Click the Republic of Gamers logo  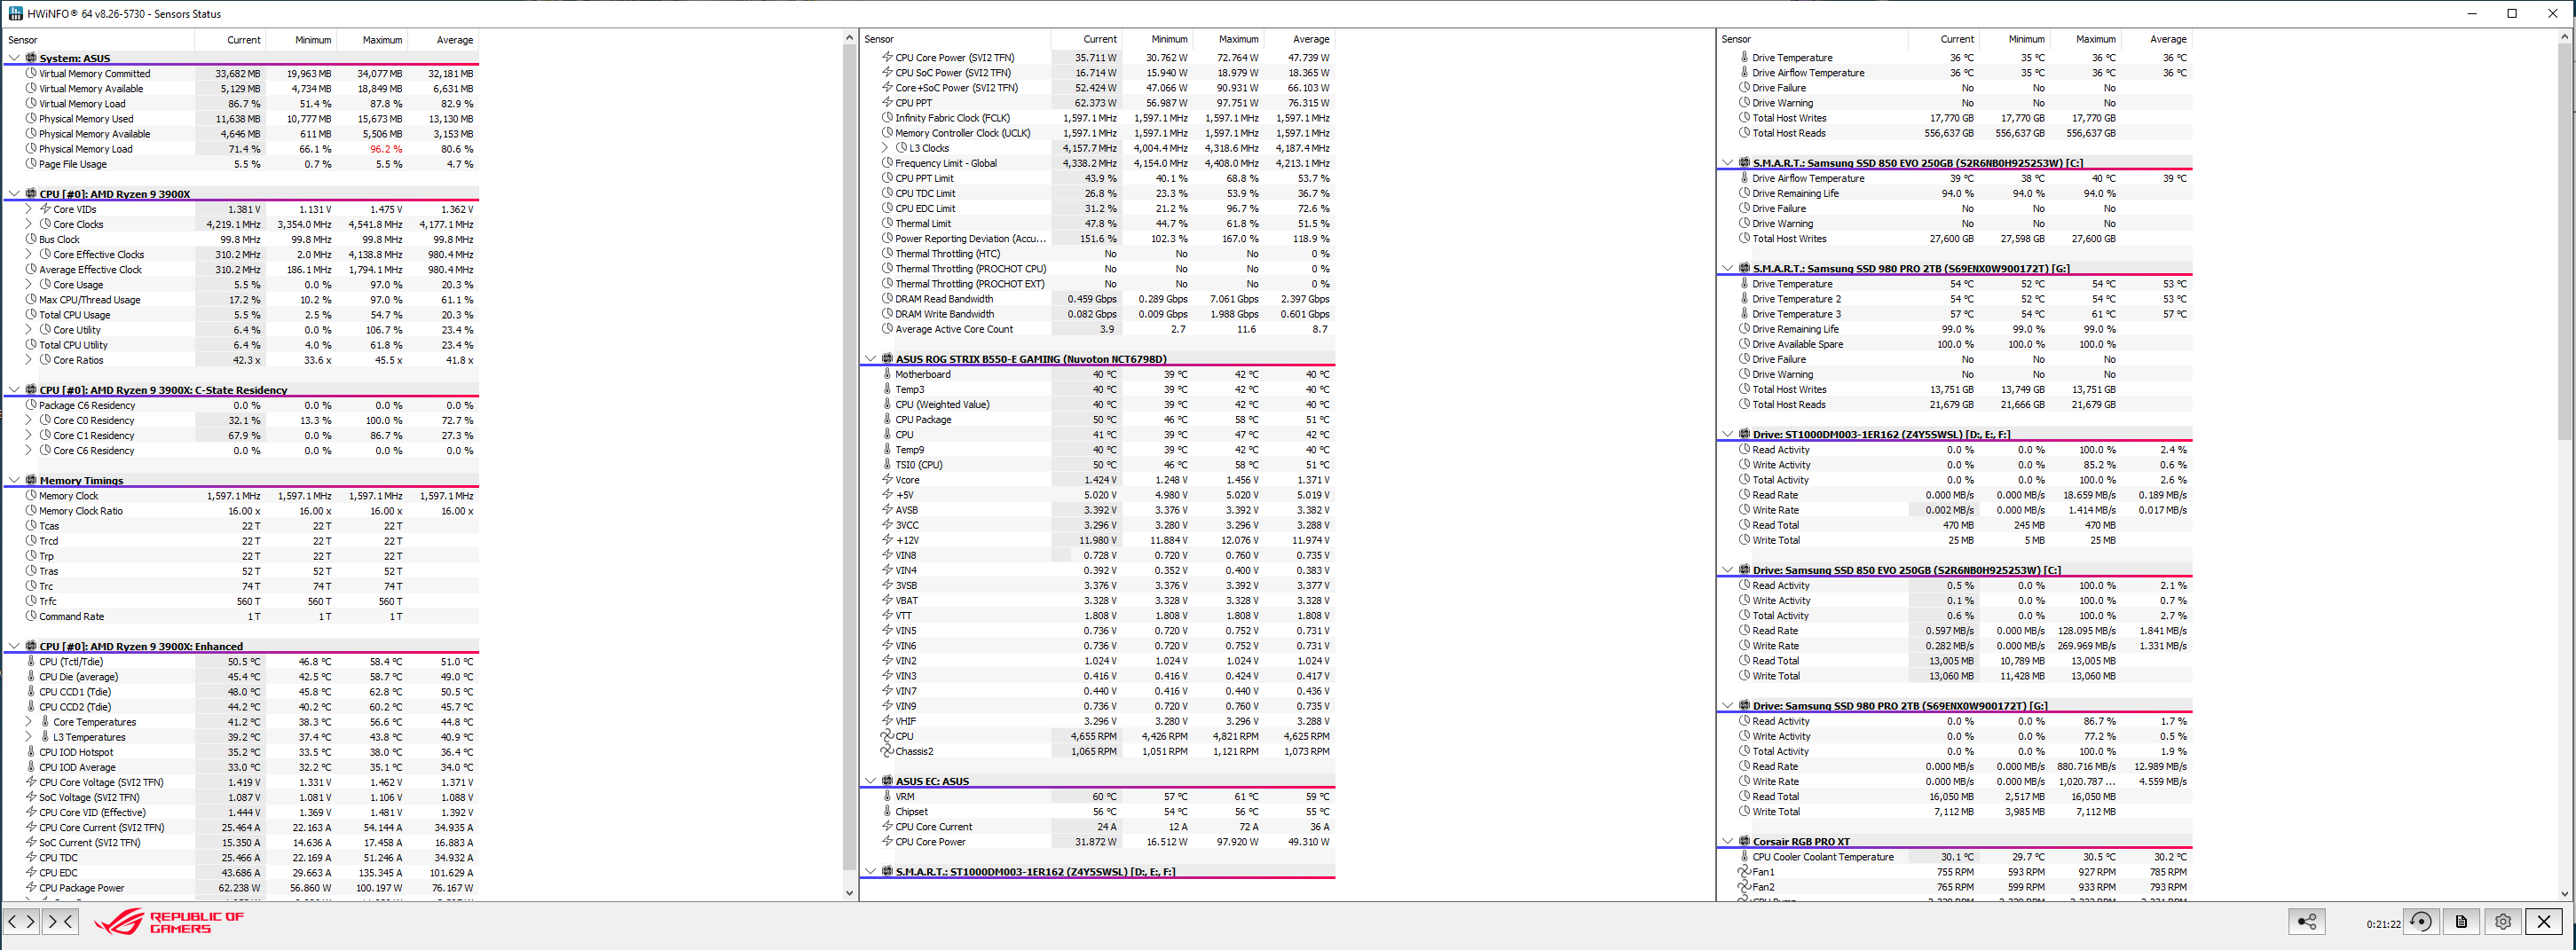(169, 922)
